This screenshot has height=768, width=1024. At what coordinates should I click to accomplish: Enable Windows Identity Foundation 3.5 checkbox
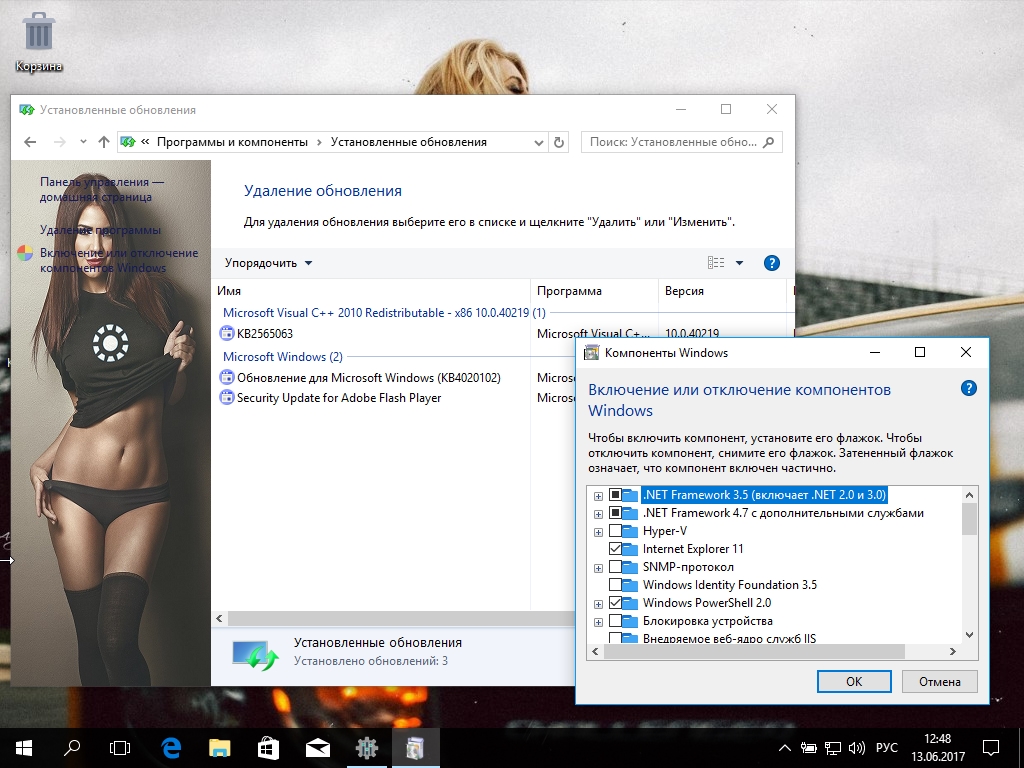[x=615, y=584]
